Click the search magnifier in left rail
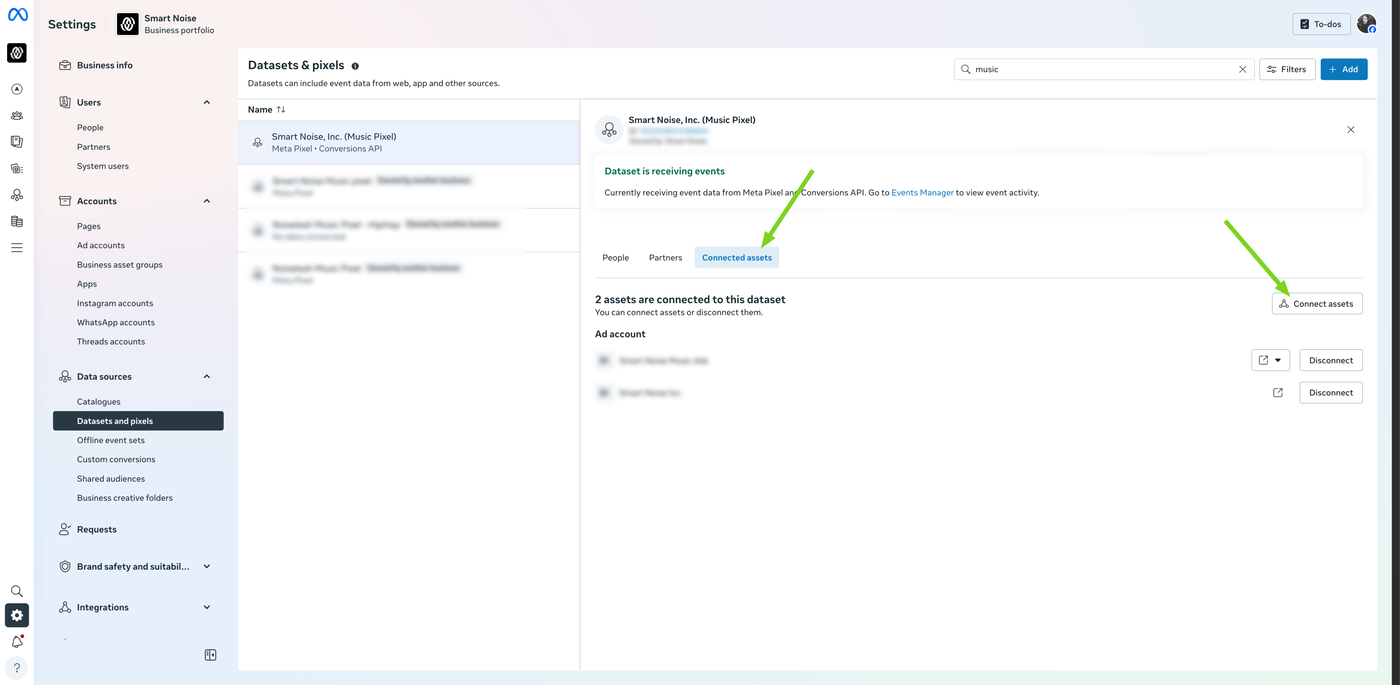 click(17, 591)
